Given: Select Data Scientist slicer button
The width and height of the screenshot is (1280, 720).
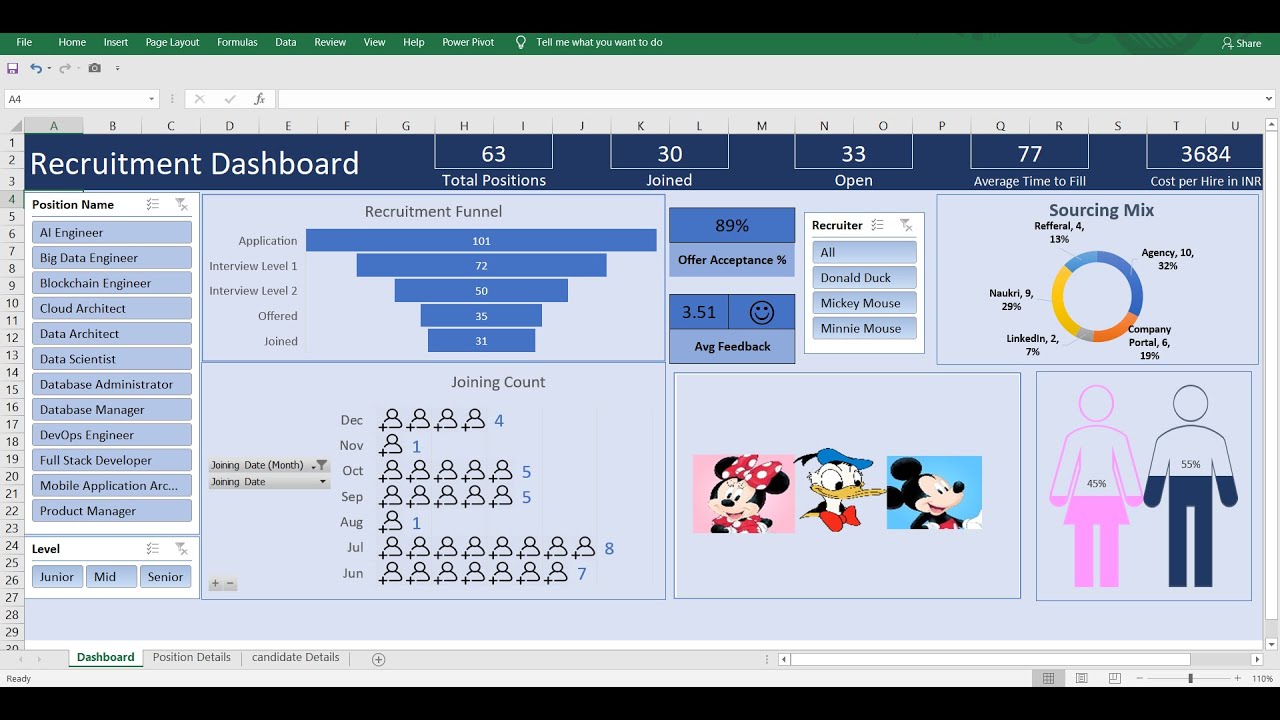Looking at the screenshot, I should click(x=111, y=359).
